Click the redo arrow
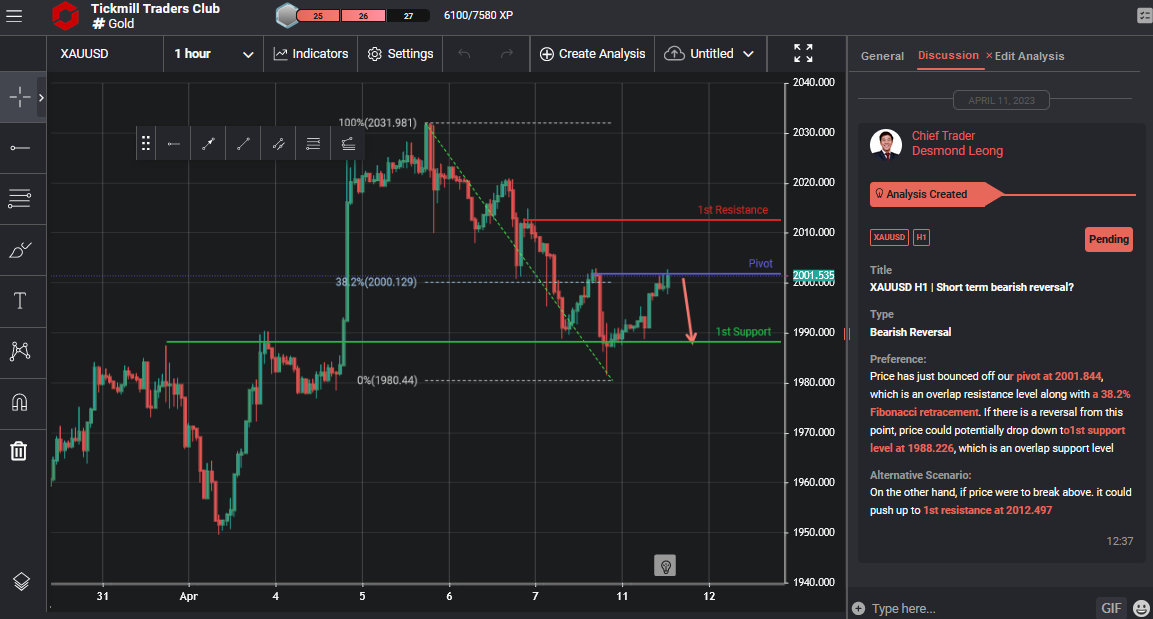1153x619 pixels. (507, 54)
